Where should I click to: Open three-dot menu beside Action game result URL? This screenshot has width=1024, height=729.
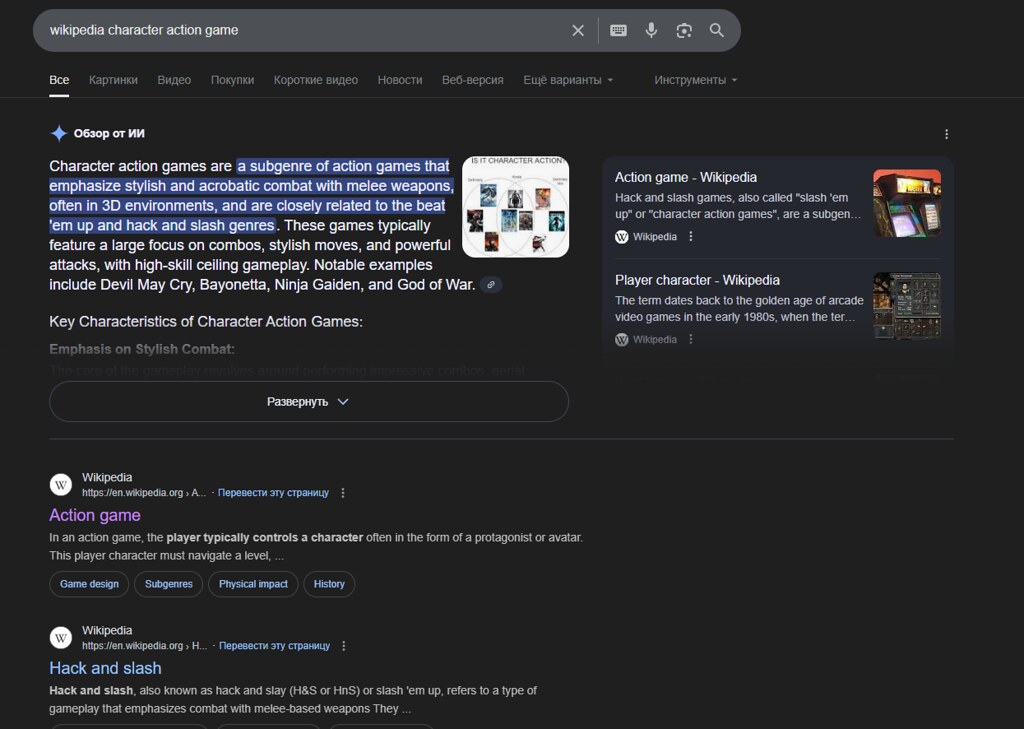[343, 493]
